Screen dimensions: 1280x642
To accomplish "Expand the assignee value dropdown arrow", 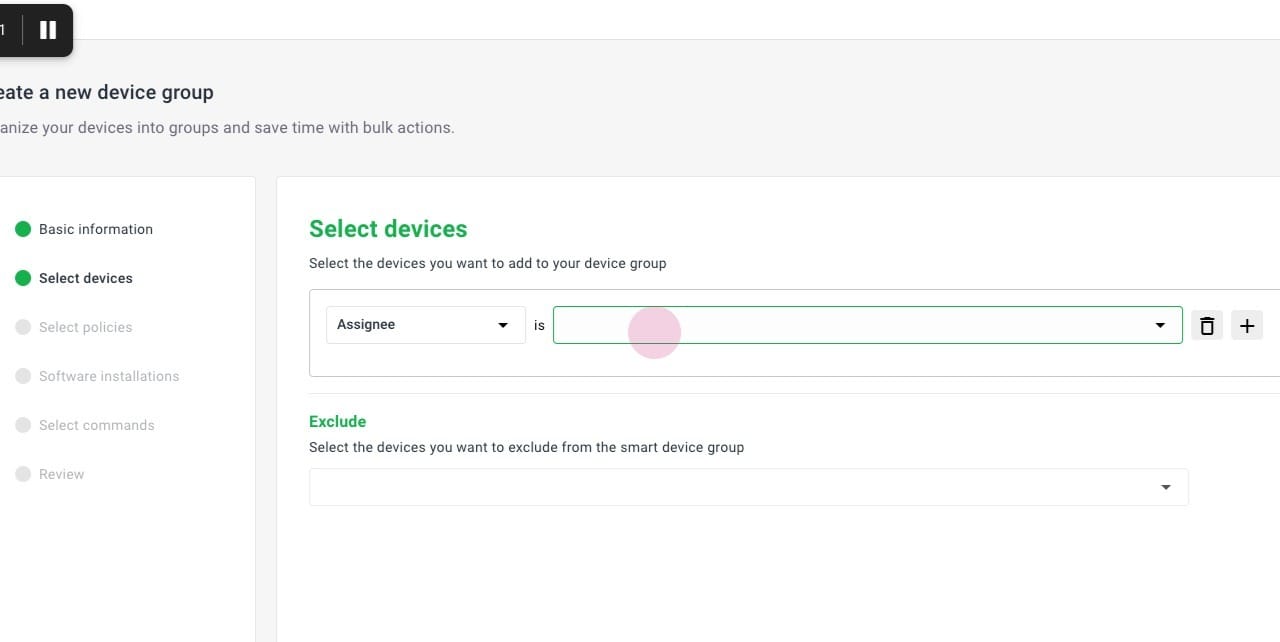I will [1160, 325].
